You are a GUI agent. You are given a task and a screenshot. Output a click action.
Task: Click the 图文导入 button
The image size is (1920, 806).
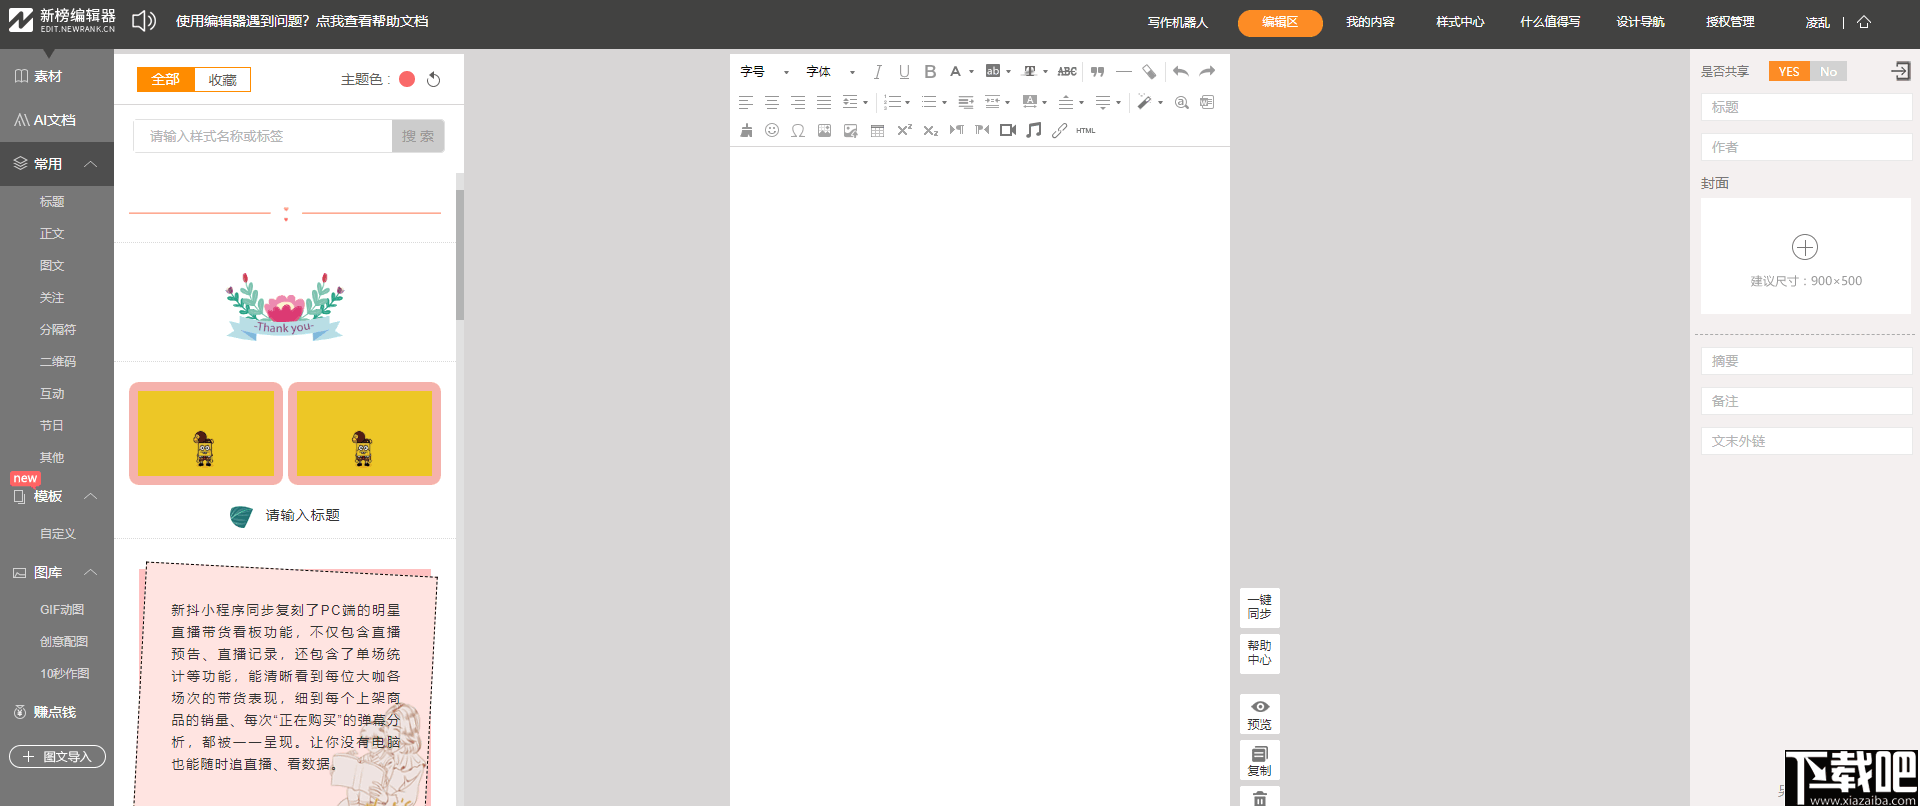57,757
